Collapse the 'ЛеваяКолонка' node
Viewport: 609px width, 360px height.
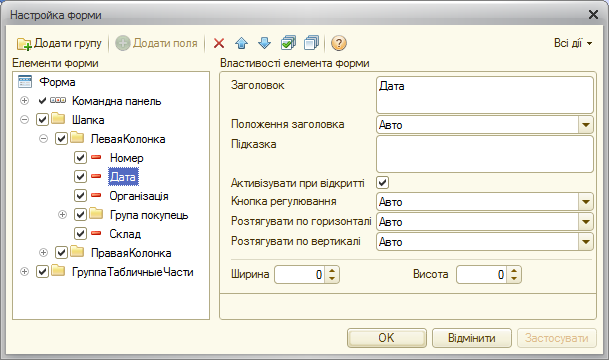44,139
